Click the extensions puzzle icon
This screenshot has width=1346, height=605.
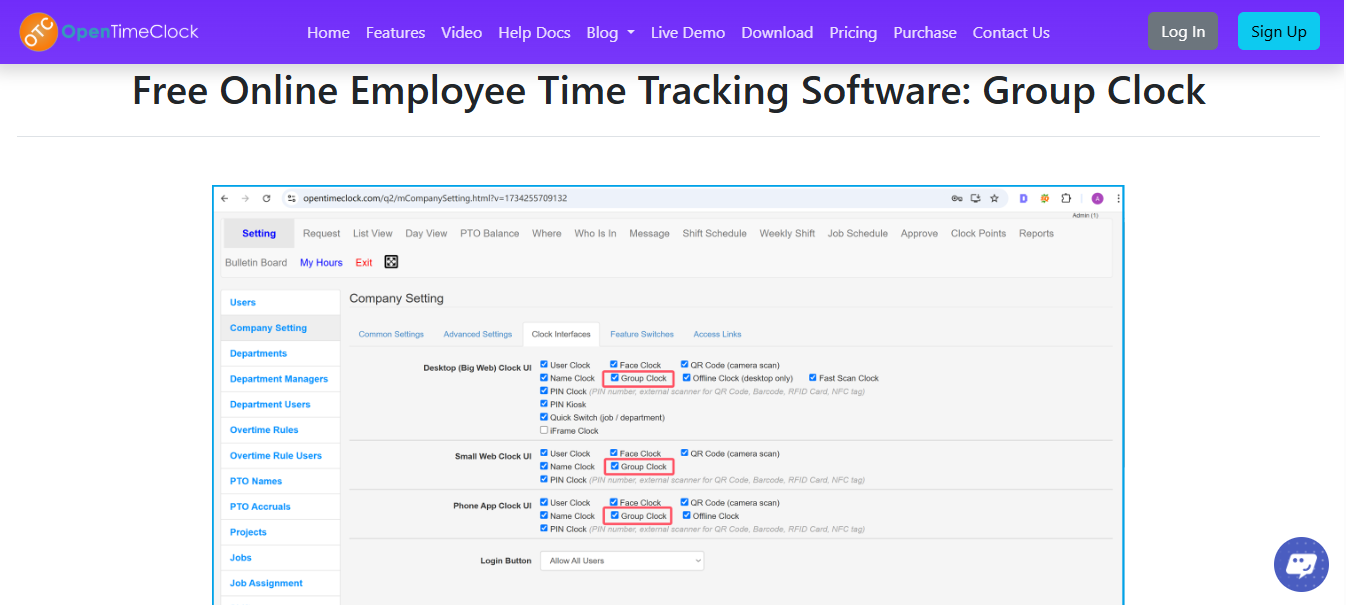pos(1066,198)
